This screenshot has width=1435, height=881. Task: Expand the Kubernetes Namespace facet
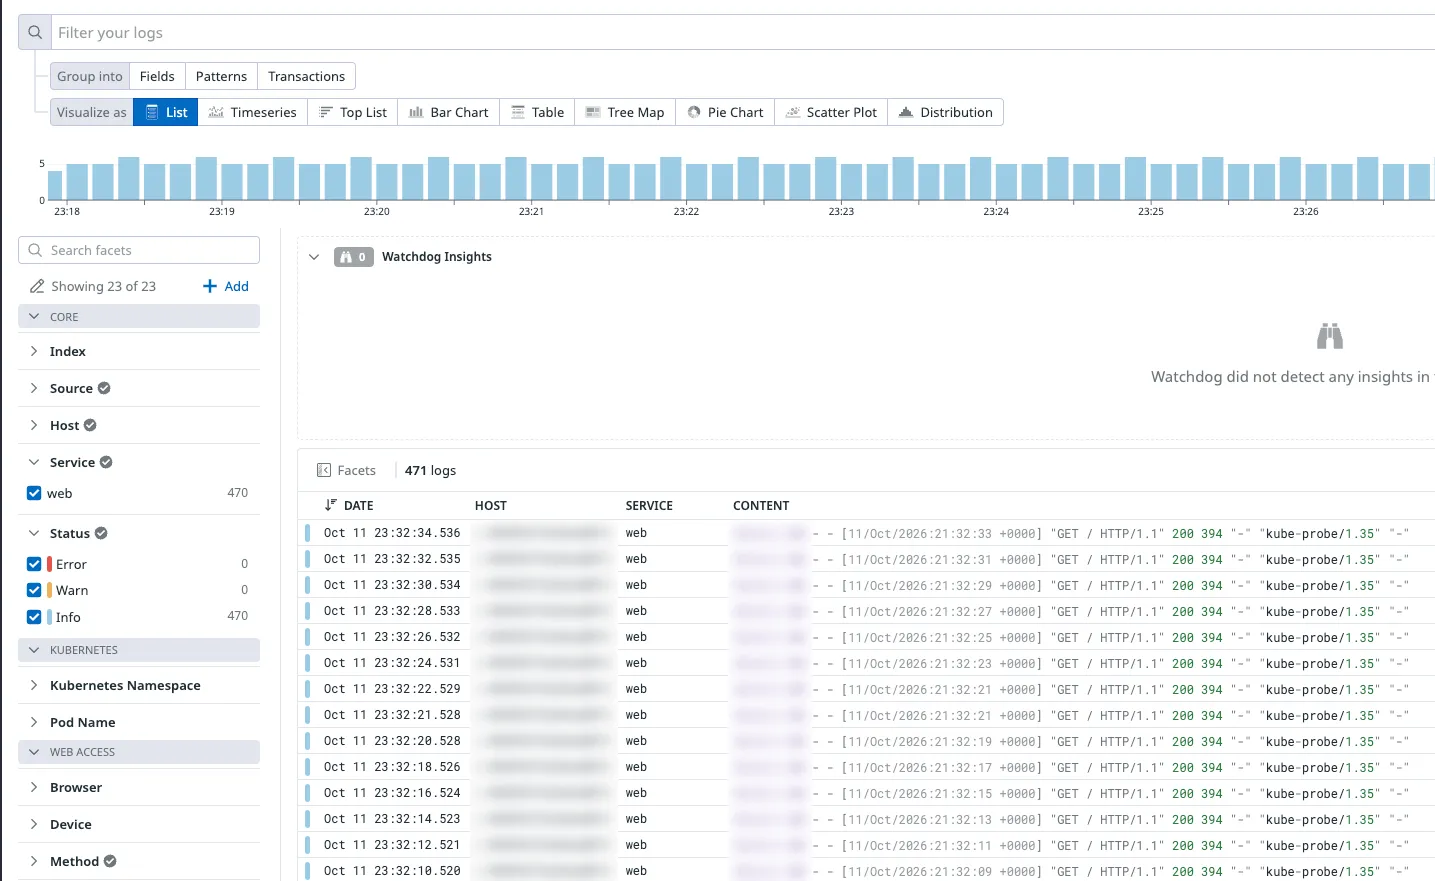pos(34,685)
